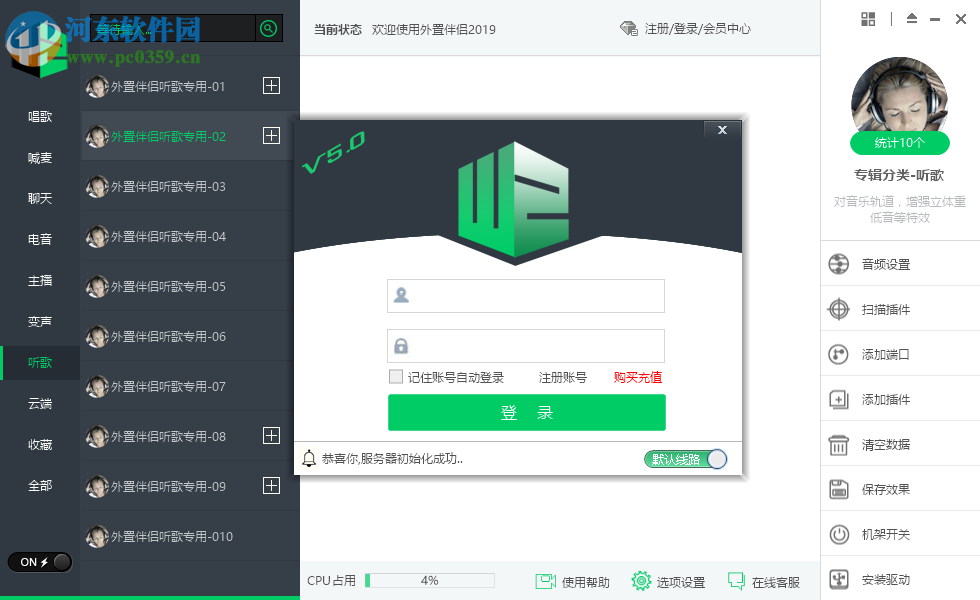Enable 记住账号自动登录 auto-login checkbox
The image size is (980, 600).
point(395,377)
